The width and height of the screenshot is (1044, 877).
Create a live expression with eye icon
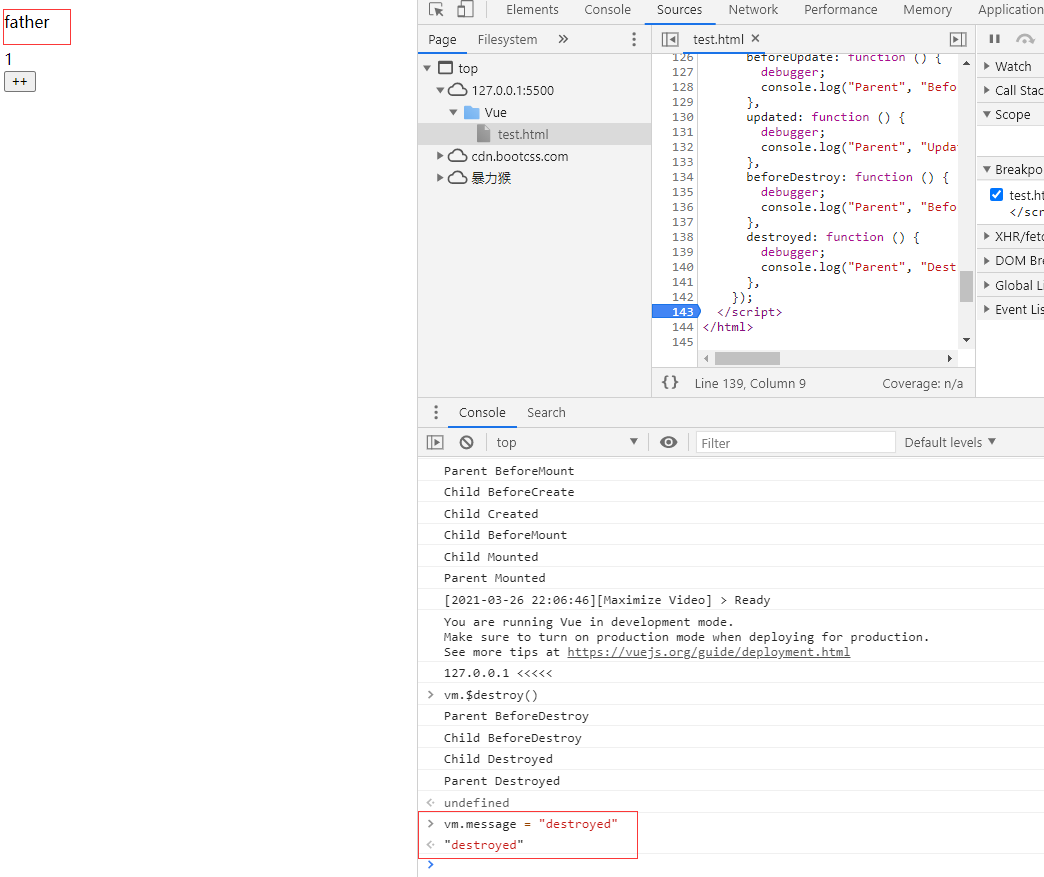click(x=668, y=442)
